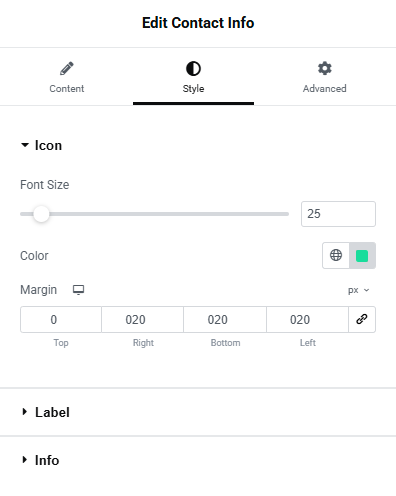Expand the Label section
The width and height of the screenshot is (396, 496).
[45, 412]
